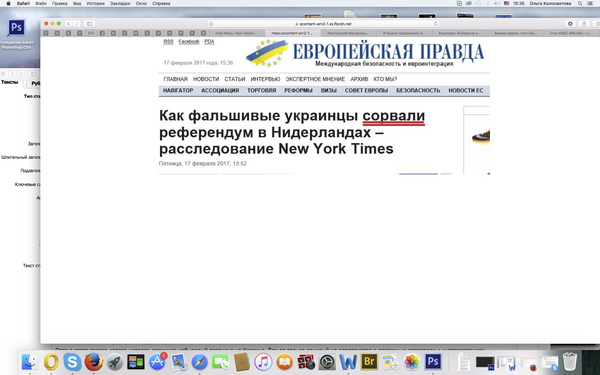Image resolution: width=600 pixels, height=375 pixels.
Task: Open the БЕЗОПАСНОСТЬ section link
Action: coord(418,91)
